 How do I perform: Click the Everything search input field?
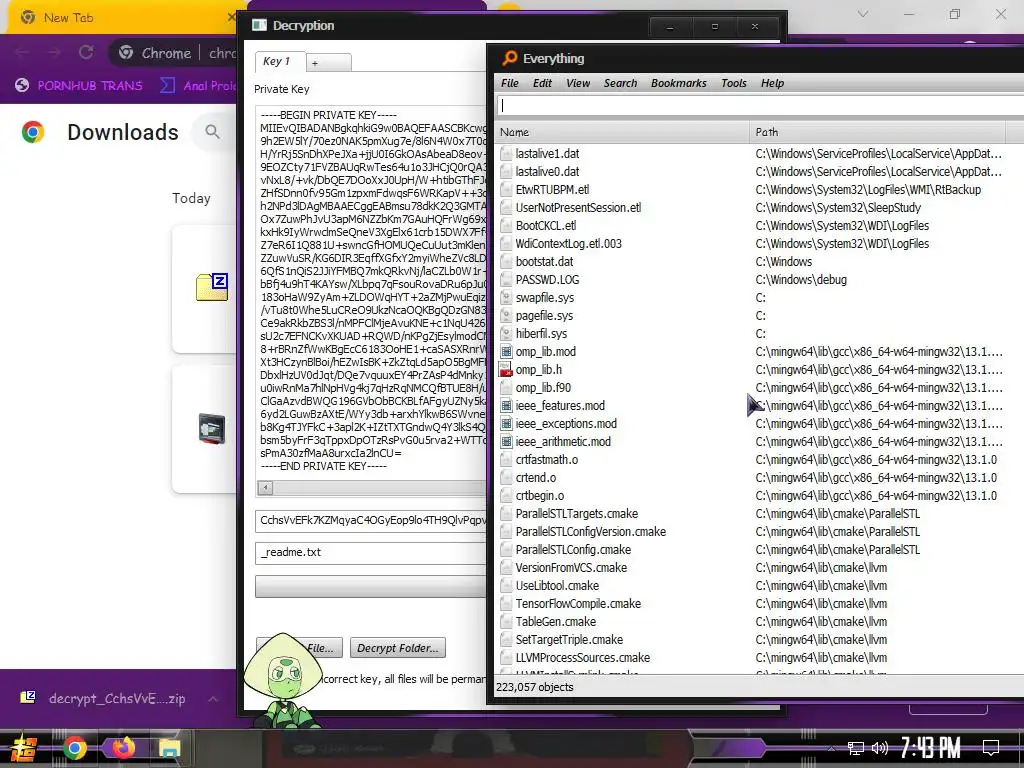pos(760,106)
